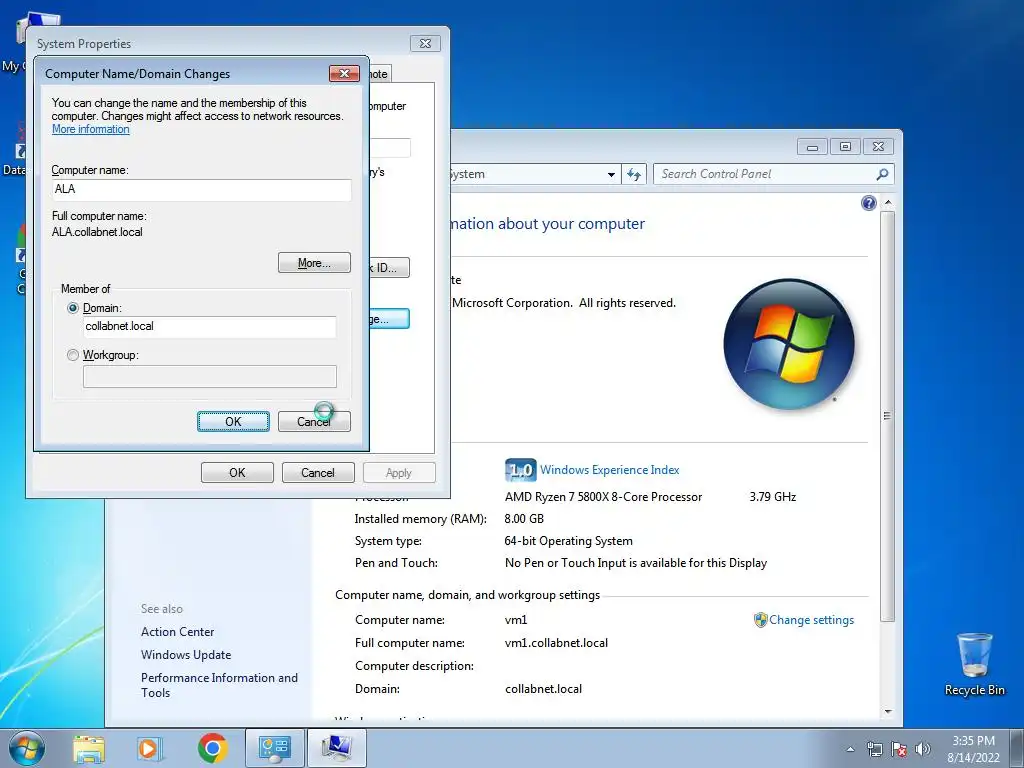
Task: Click the Windows logo in System window
Action: [789, 344]
